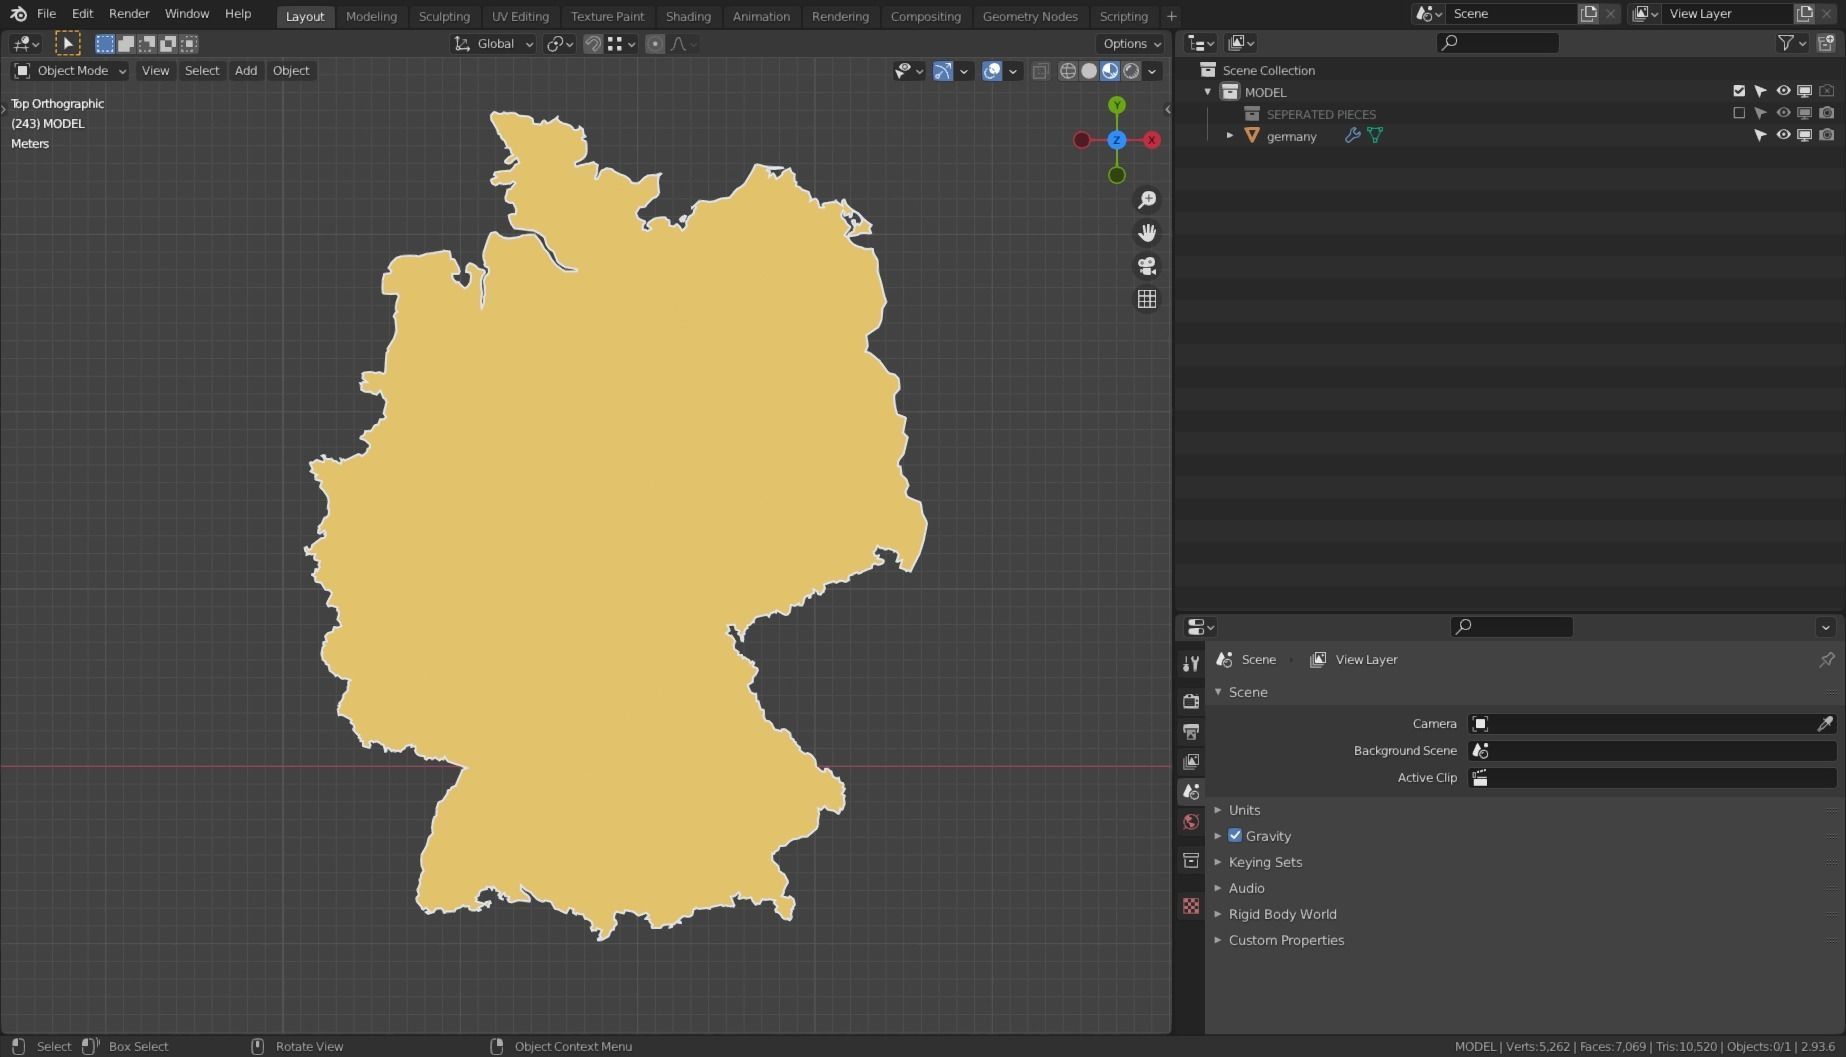Switch orthographic/perspective grid icon

point(1147,299)
